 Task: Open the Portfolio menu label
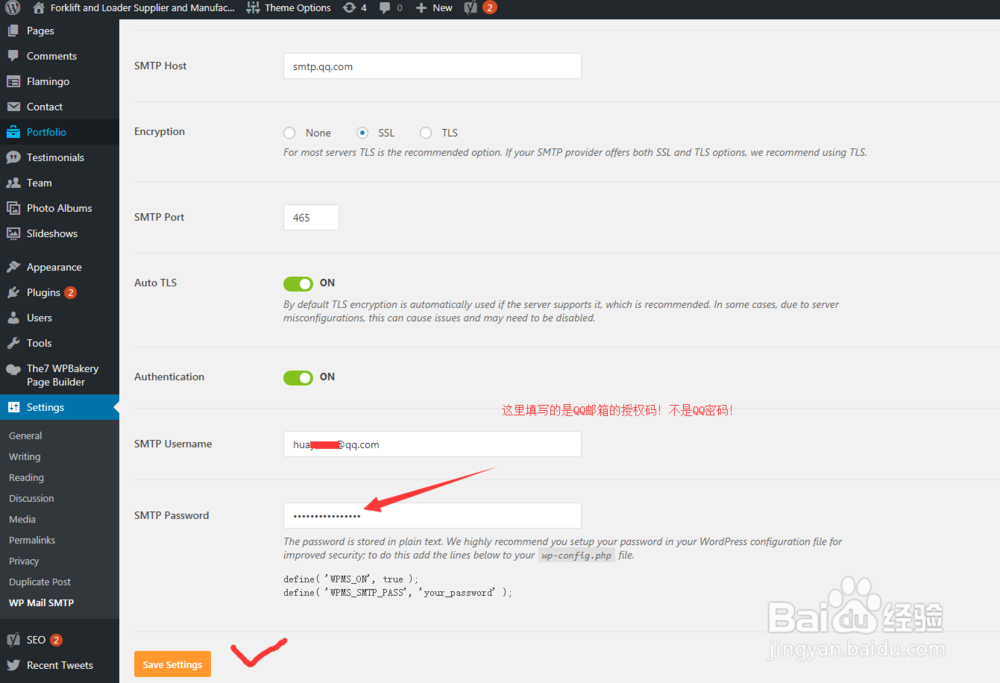(46, 132)
